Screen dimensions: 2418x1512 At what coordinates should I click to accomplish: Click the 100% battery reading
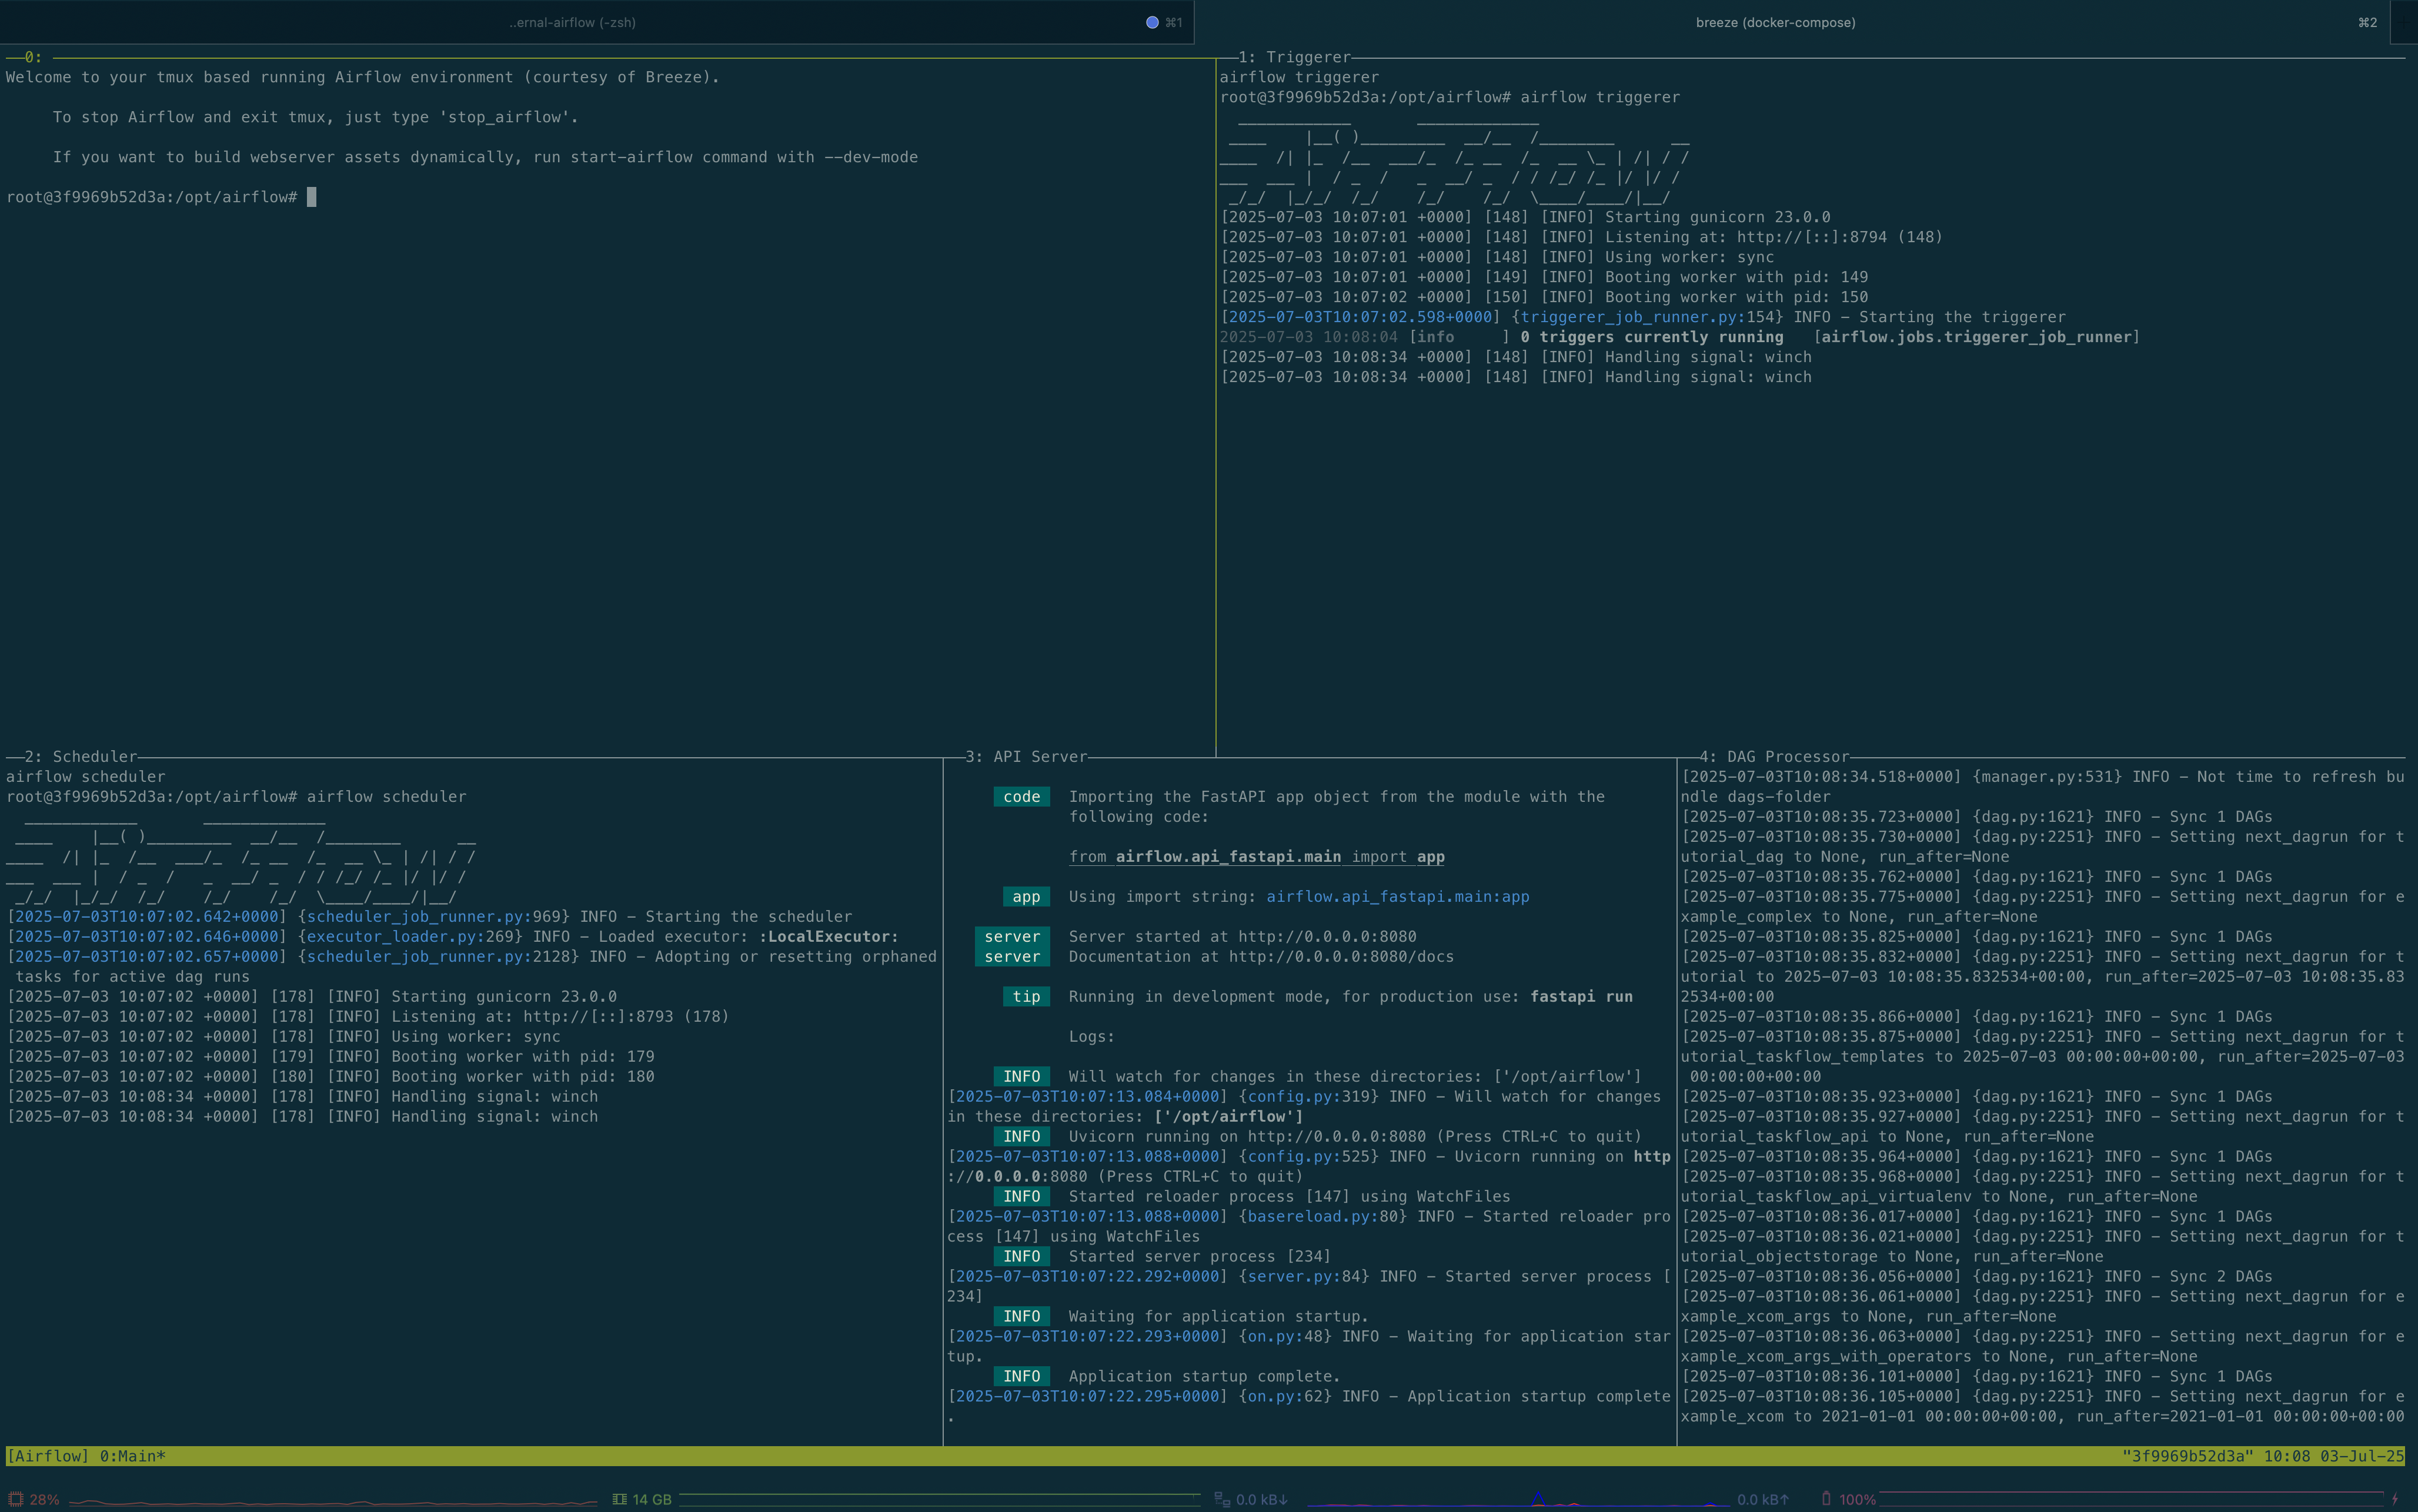pos(1857,1500)
